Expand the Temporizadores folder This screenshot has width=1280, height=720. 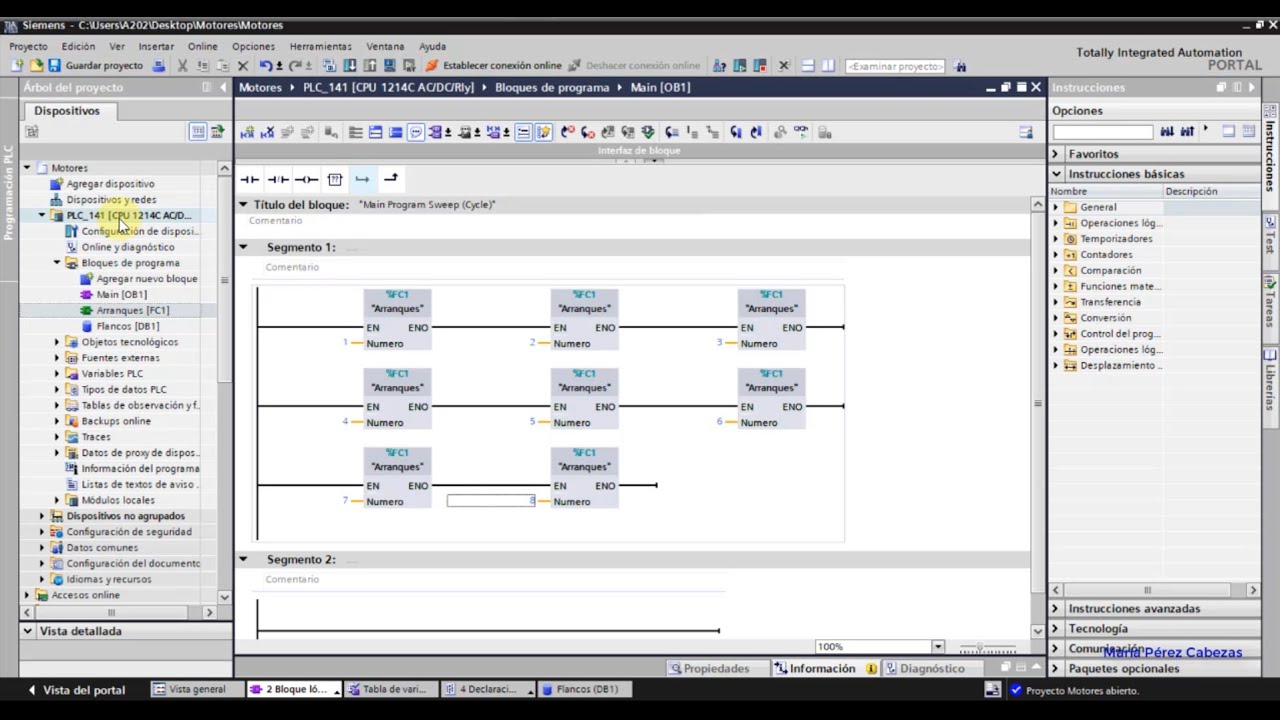coord(1055,239)
